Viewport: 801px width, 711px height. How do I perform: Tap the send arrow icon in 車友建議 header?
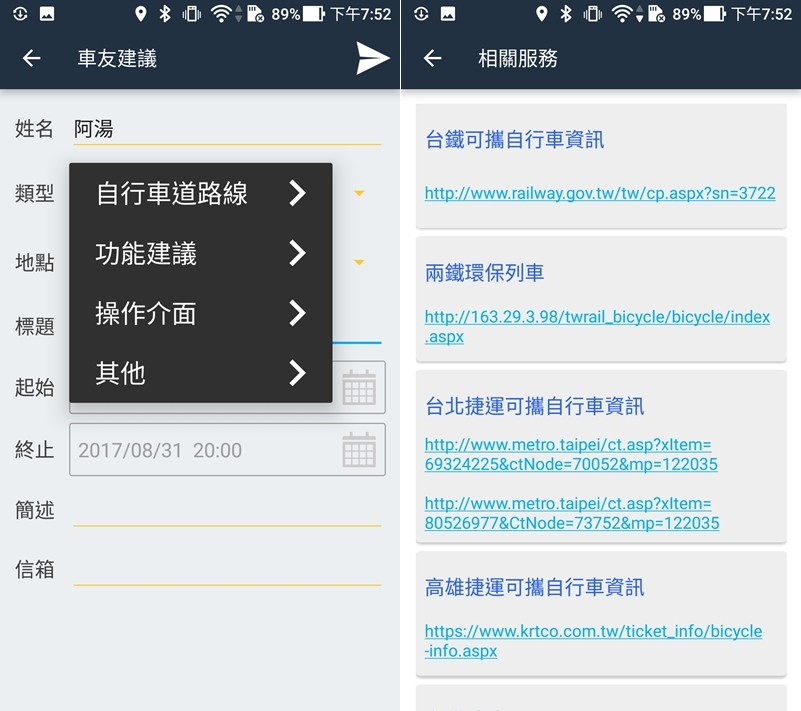click(x=373, y=58)
